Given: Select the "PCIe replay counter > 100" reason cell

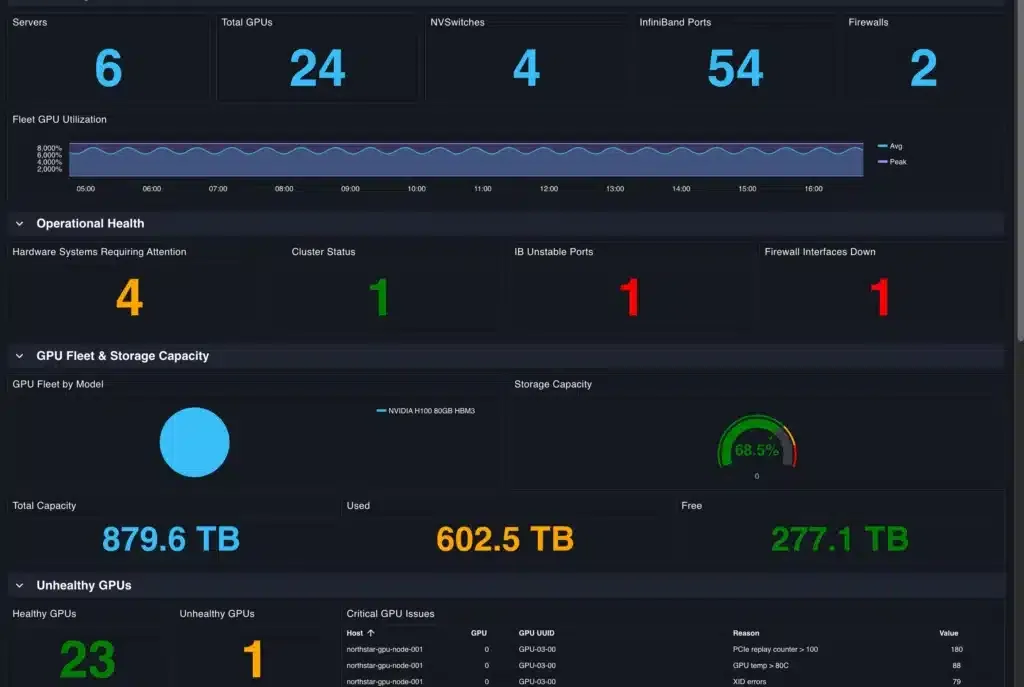Looking at the screenshot, I should 775,649.
